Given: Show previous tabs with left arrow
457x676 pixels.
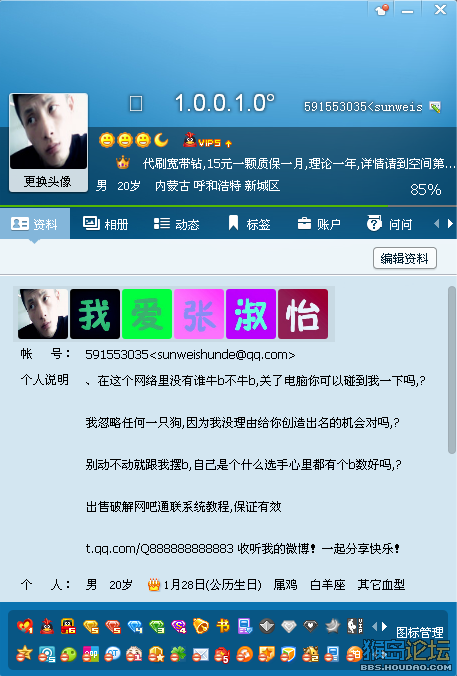Looking at the screenshot, I should (437, 224).
